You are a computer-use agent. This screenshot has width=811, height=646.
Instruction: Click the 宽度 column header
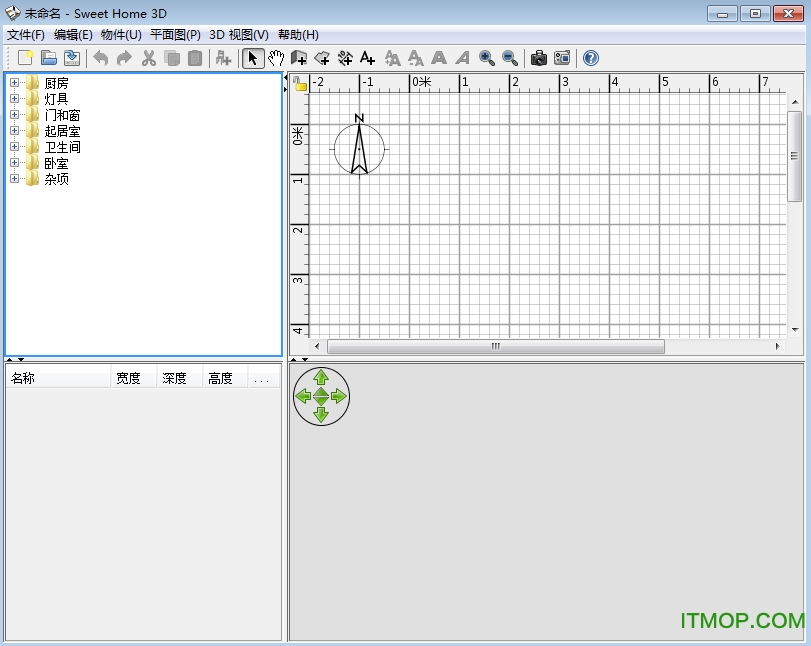[128, 378]
